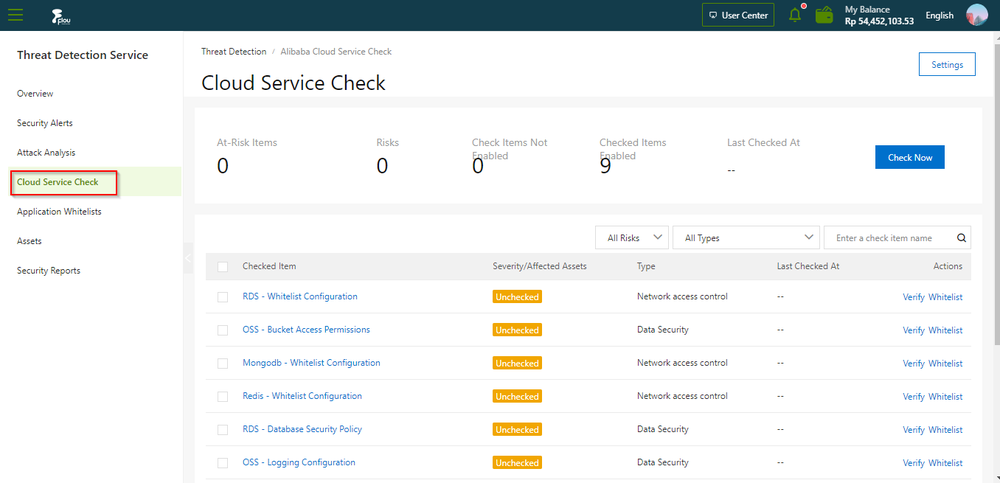Tick checkbox for RDS - Whitelist Configuration
This screenshot has width=1000, height=483.
tap(223, 297)
